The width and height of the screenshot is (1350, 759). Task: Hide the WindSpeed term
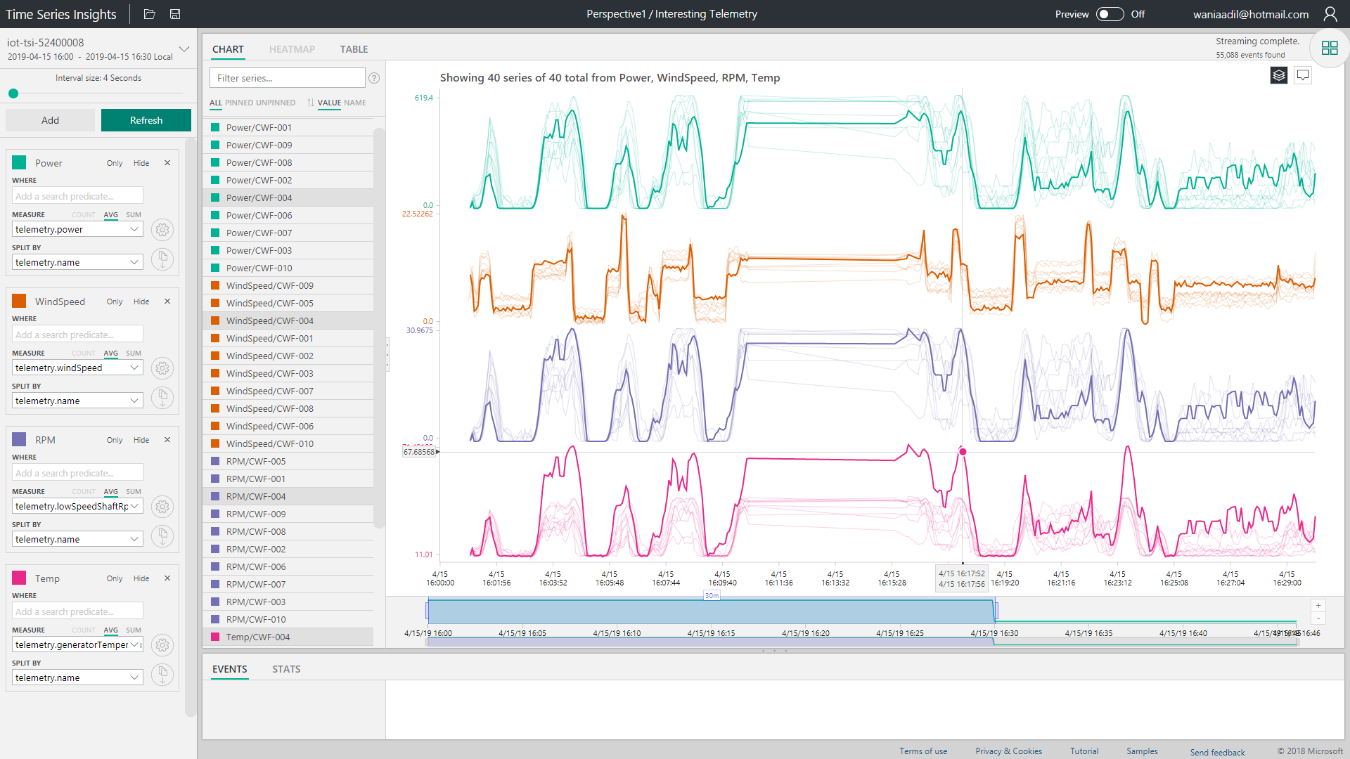pos(141,301)
